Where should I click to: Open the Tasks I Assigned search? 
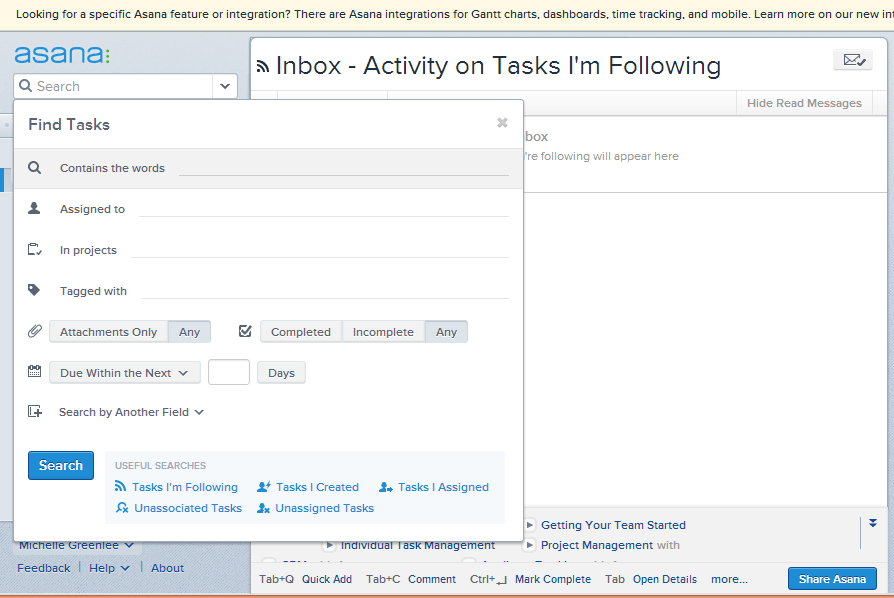[444, 487]
